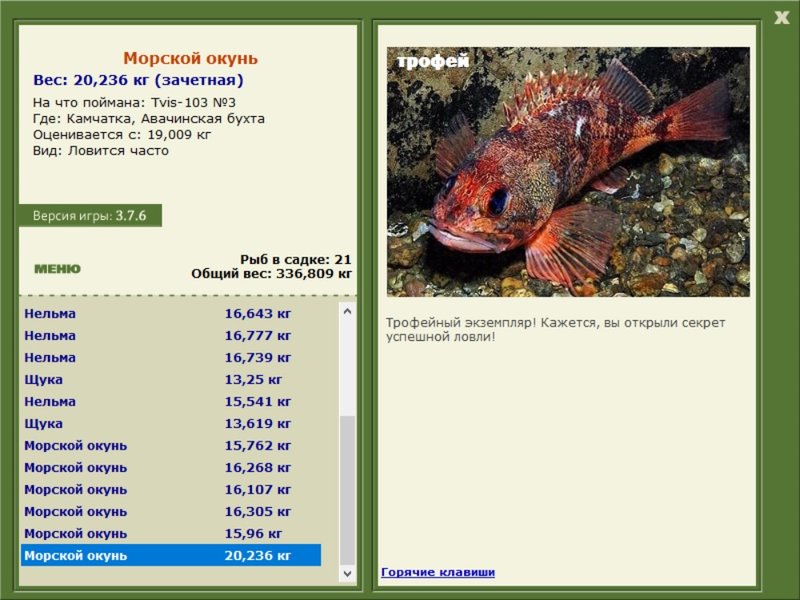
Task: Click the trophy sea perch photo
Action: 567,171
